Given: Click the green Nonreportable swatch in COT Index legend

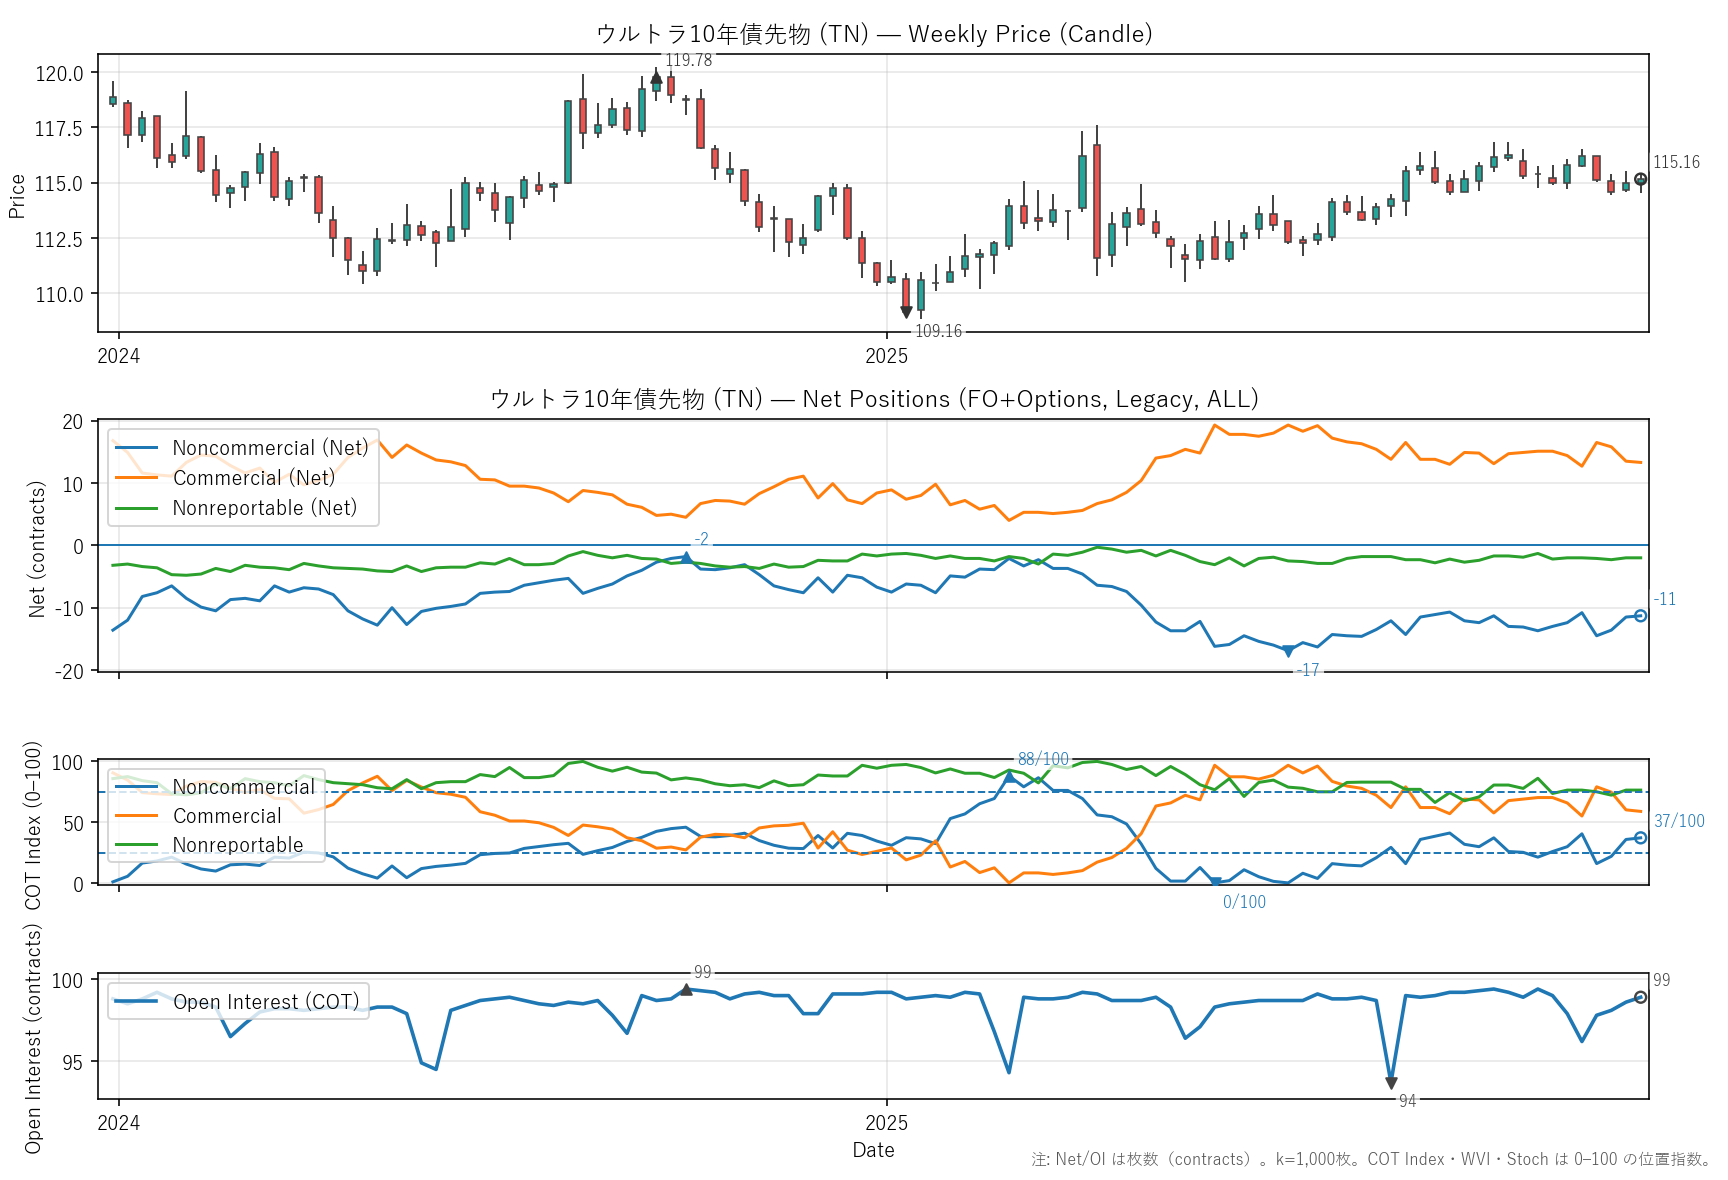Looking at the screenshot, I should click(x=137, y=845).
